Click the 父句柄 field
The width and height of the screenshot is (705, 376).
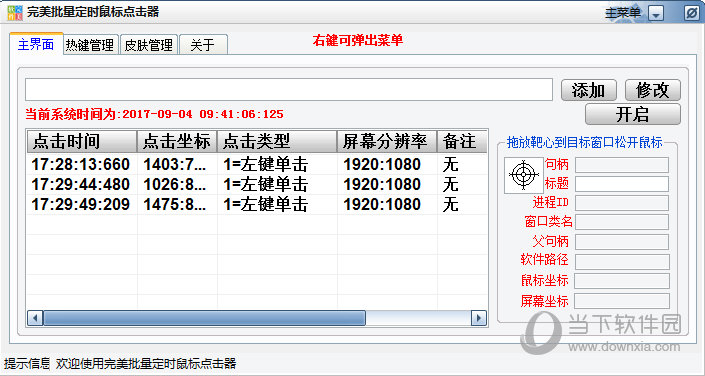[x=622, y=242]
